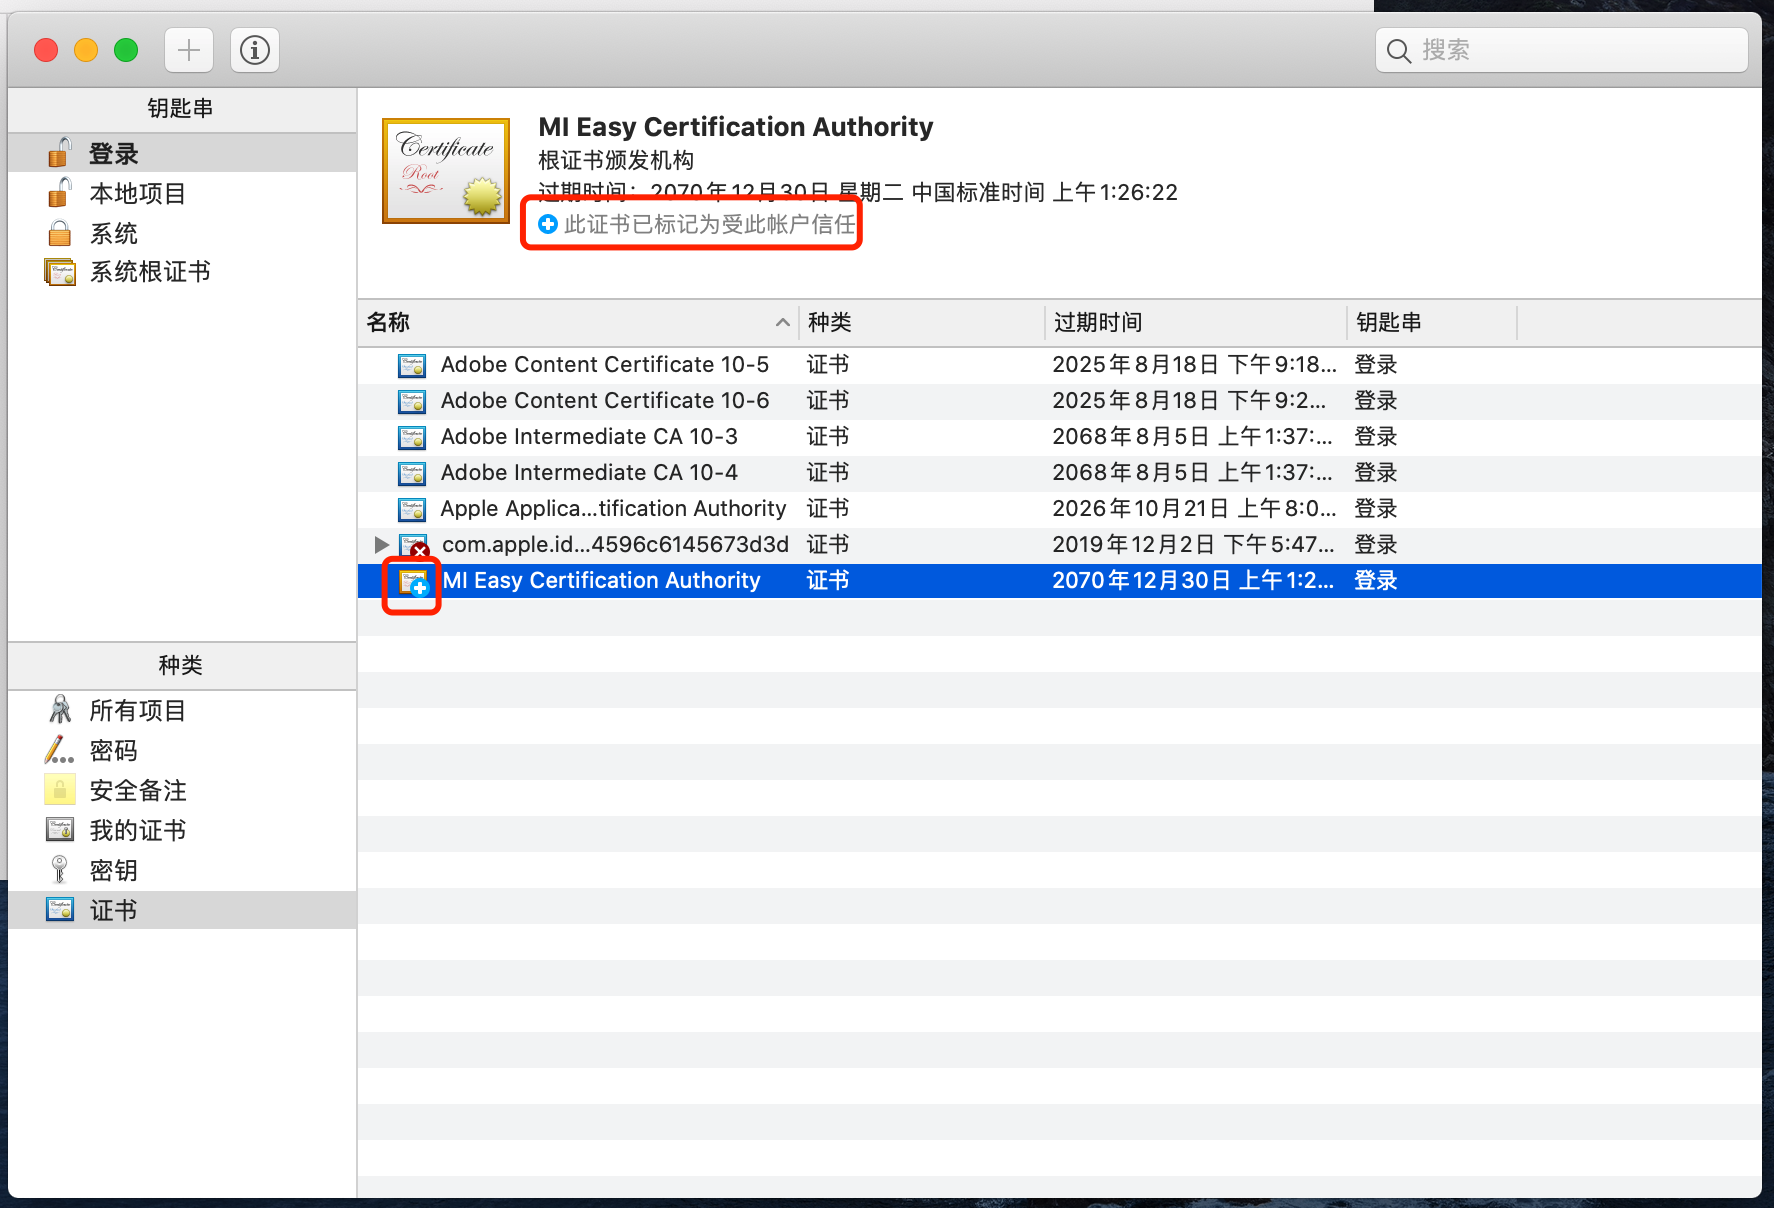Screen dimensions: 1774x1208
Task: Select the Apple Applica...tification Authority row
Action: tap(1060, 509)
